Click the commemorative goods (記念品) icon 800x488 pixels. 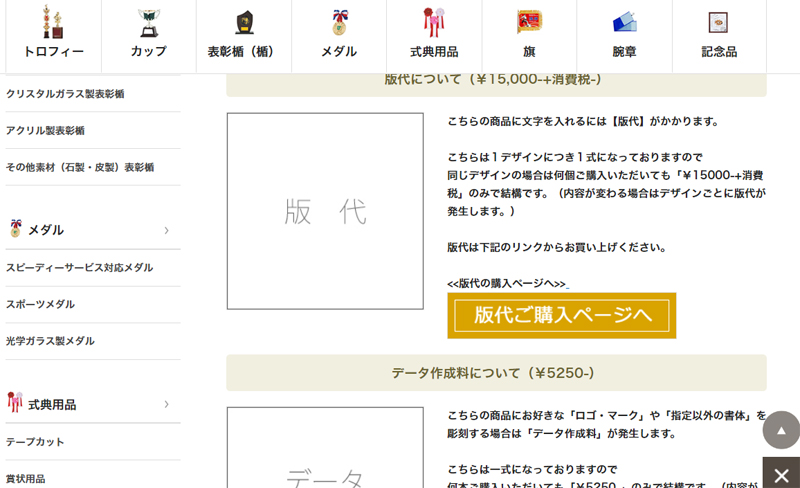(x=718, y=22)
